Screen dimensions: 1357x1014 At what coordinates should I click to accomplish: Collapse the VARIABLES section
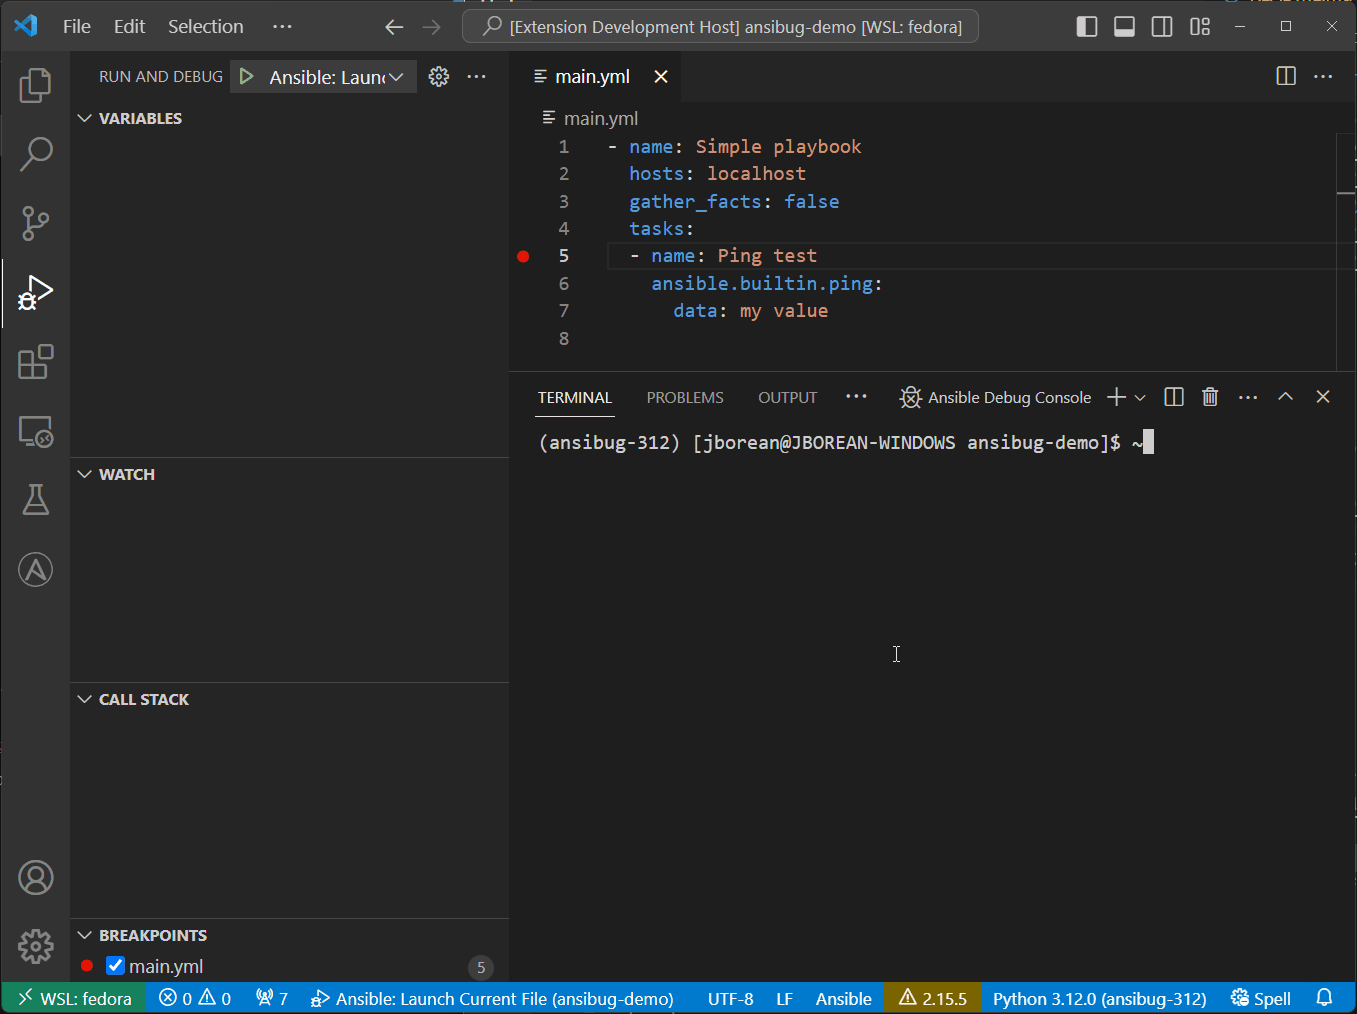85,118
